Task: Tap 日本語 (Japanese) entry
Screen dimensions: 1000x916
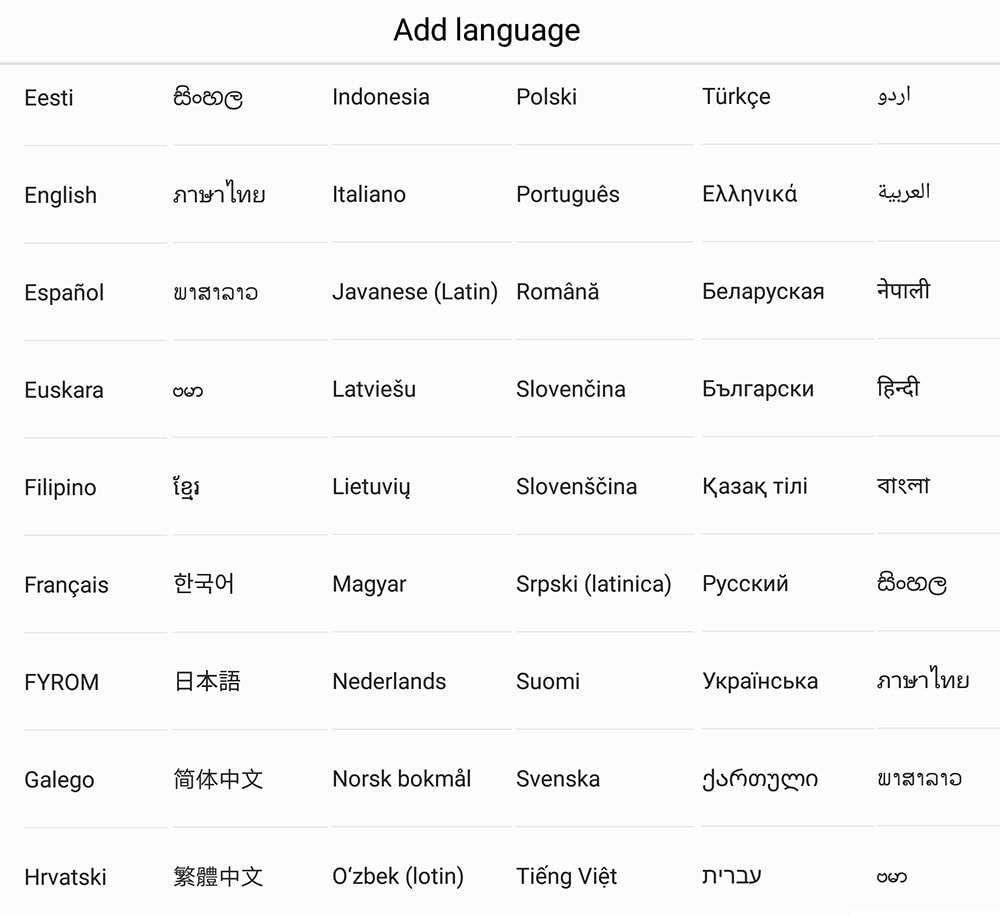Action: coord(207,681)
